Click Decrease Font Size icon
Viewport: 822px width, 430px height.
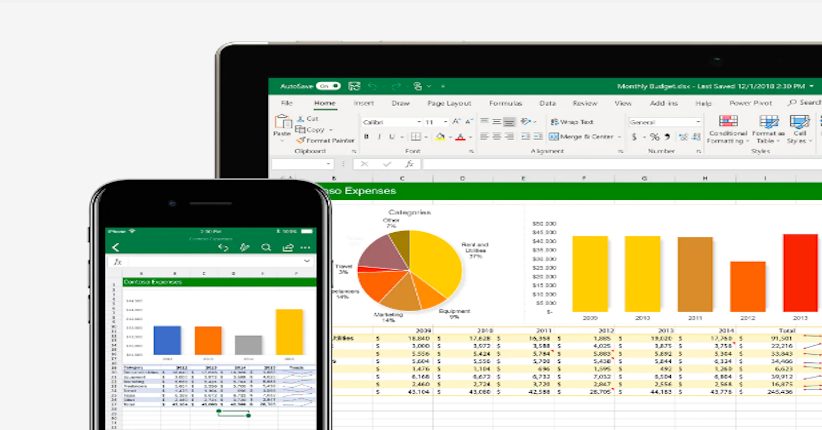click(x=469, y=122)
